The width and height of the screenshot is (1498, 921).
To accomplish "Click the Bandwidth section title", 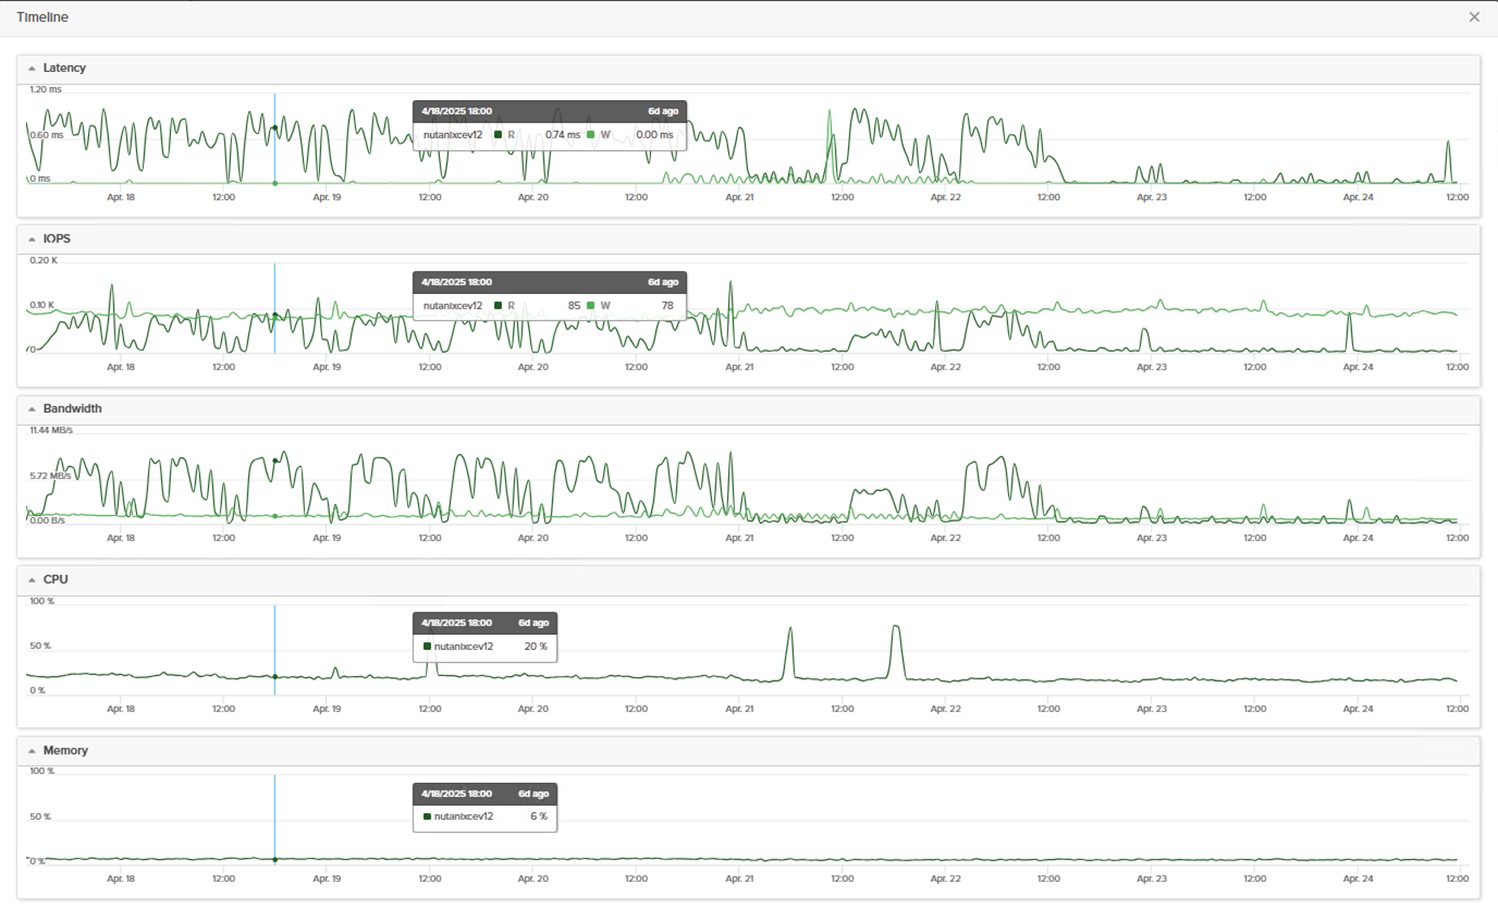I will pos(72,409).
